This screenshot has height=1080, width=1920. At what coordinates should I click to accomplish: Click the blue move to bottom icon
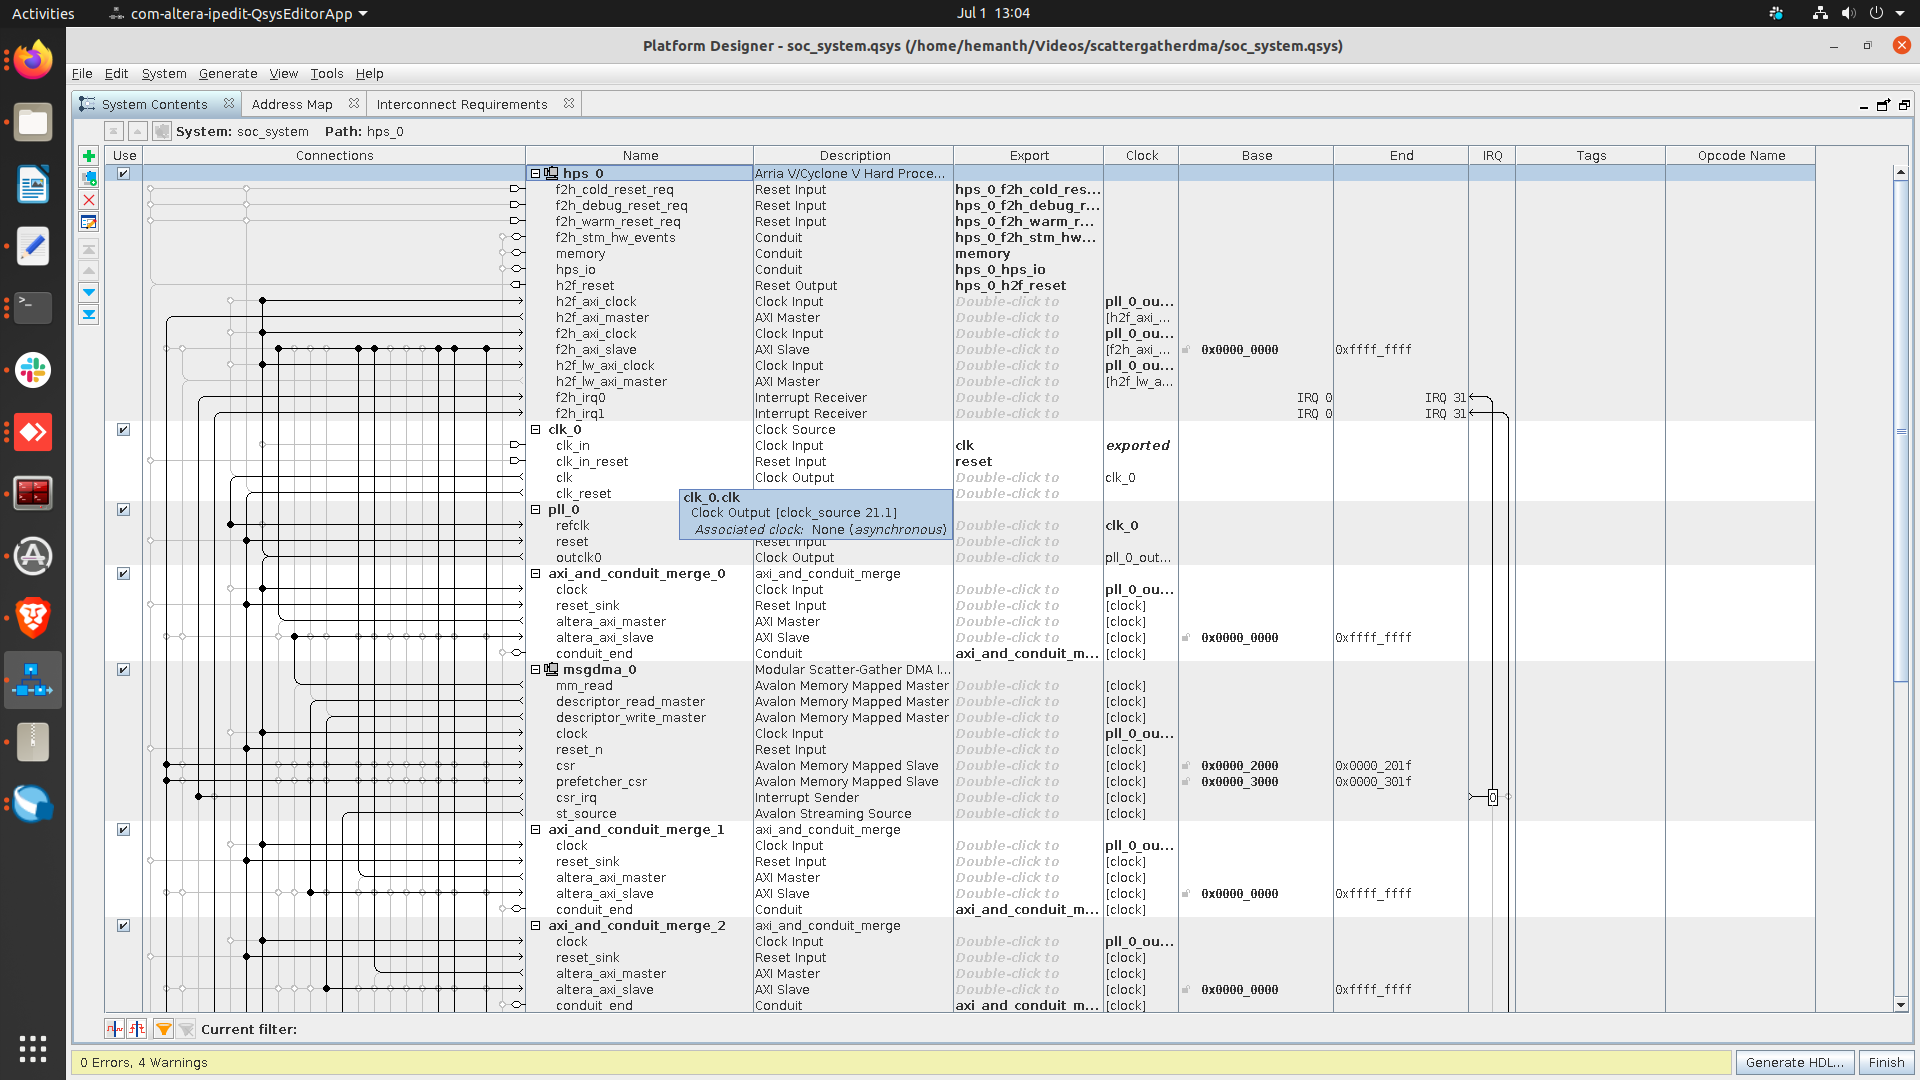coord(89,314)
